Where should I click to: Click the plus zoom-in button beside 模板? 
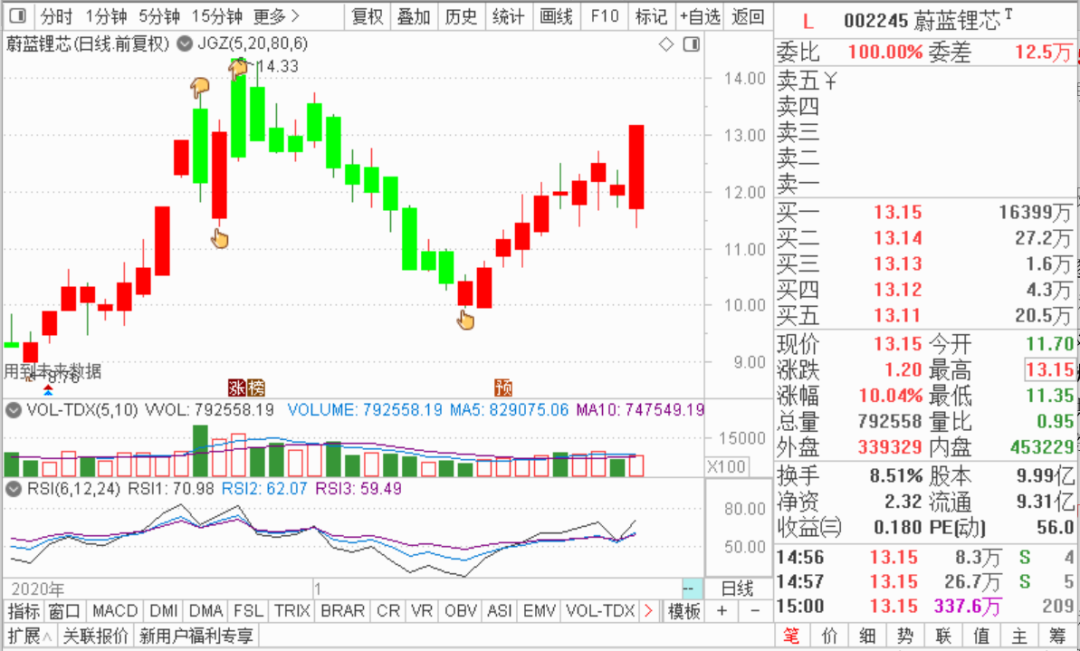click(722, 611)
